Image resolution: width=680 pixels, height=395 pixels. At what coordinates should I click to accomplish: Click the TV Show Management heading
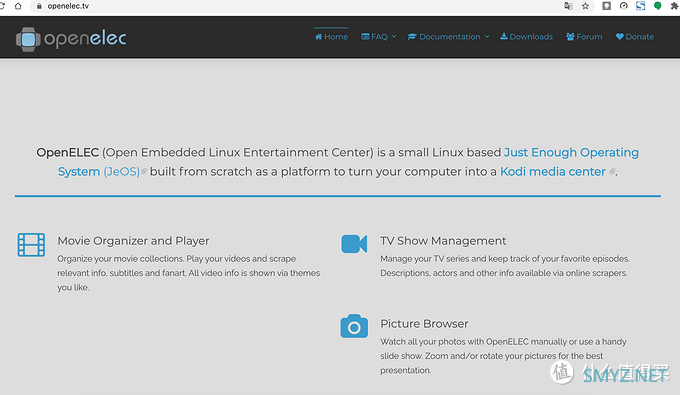tap(443, 241)
